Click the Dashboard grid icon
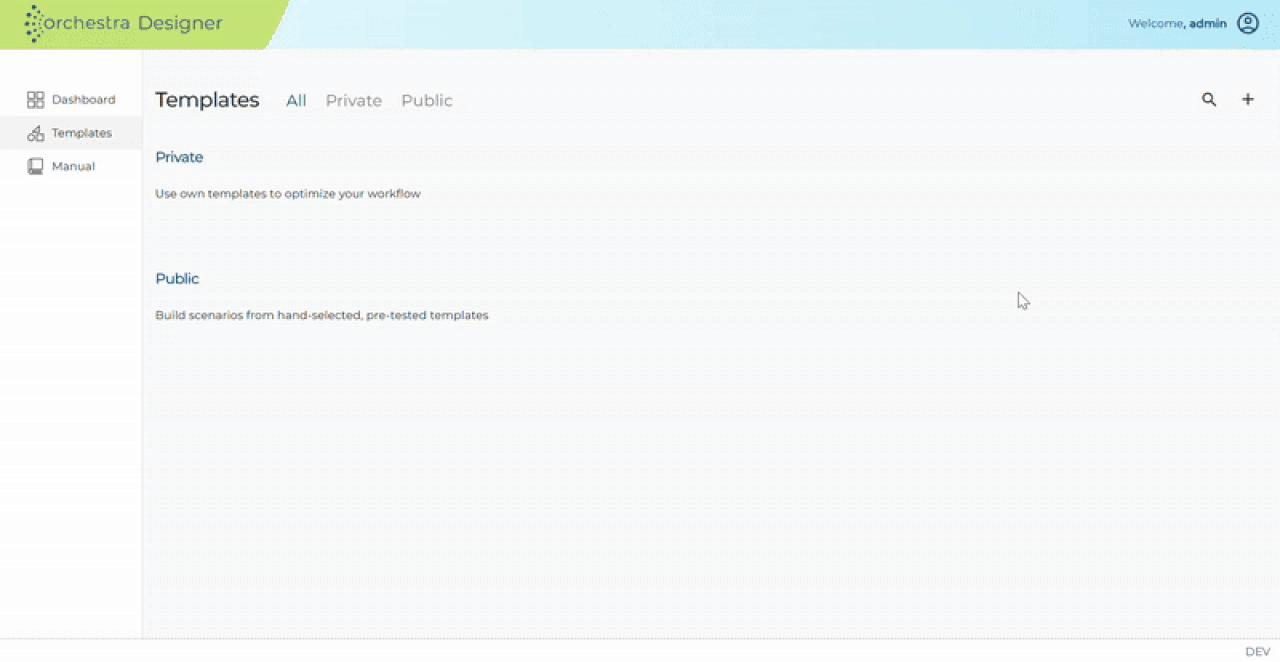The image size is (1280, 662). pos(36,100)
